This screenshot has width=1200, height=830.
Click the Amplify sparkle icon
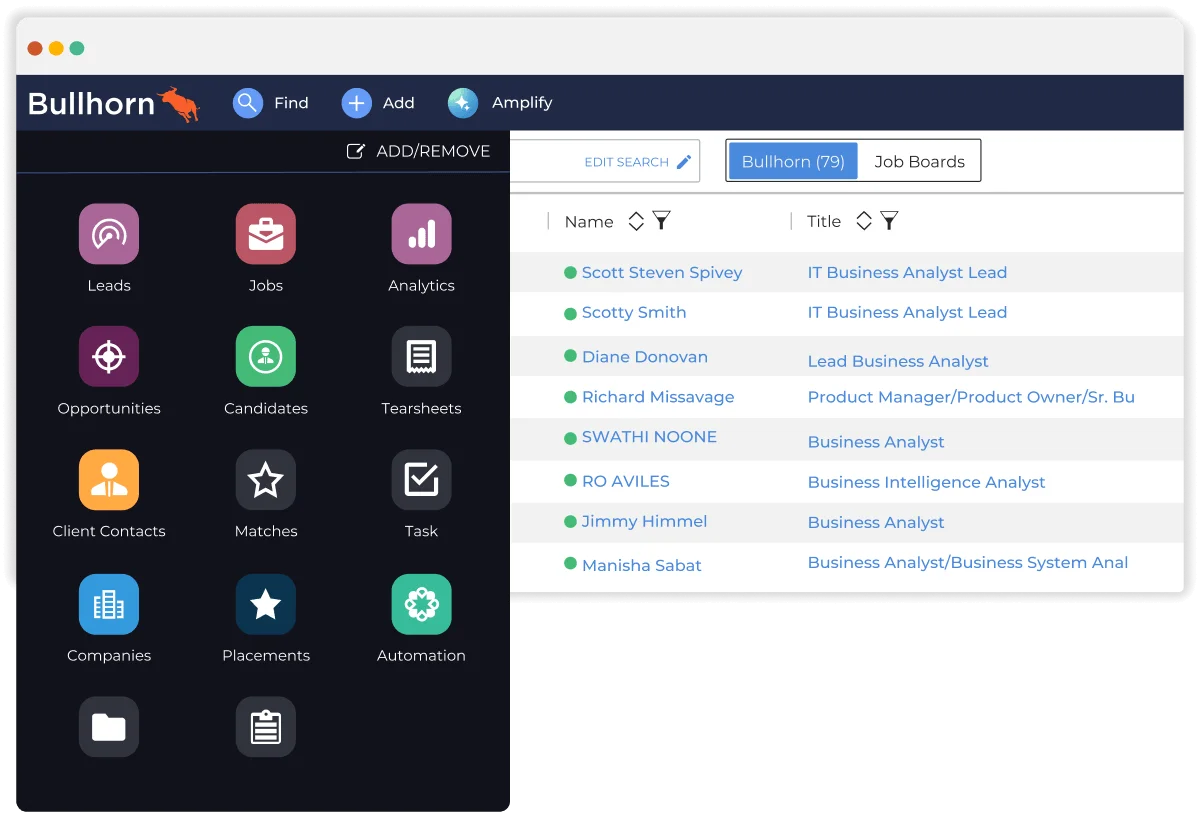point(463,103)
